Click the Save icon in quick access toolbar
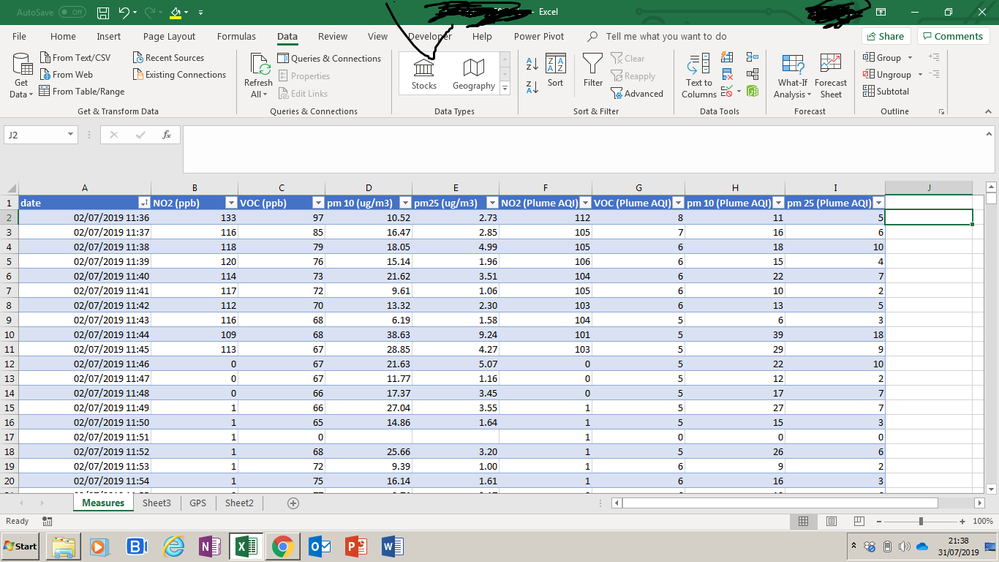 point(103,12)
